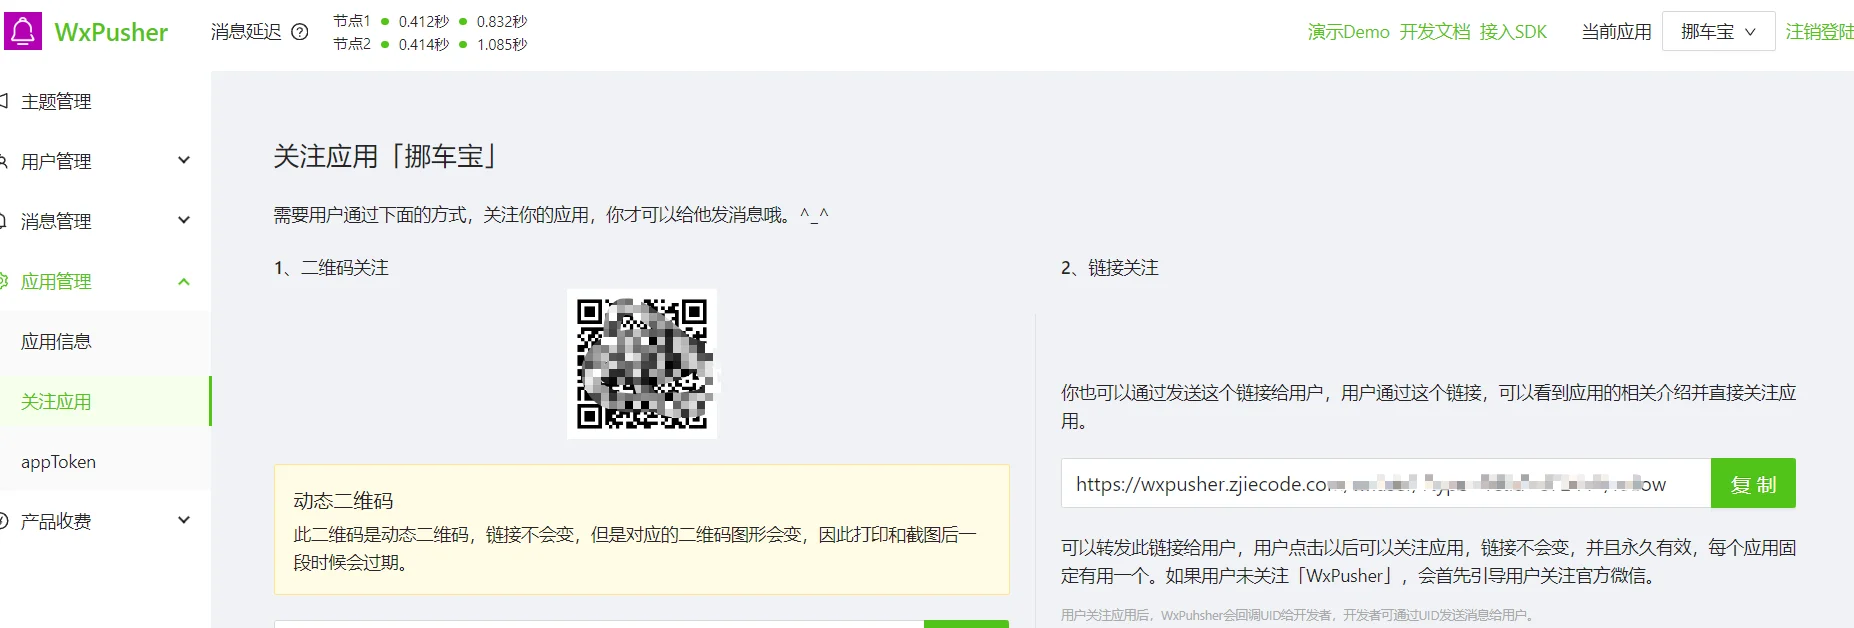Click the 消息管理 sidebar icon
This screenshot has width=1854, height=628.
[x=4, y=221]
